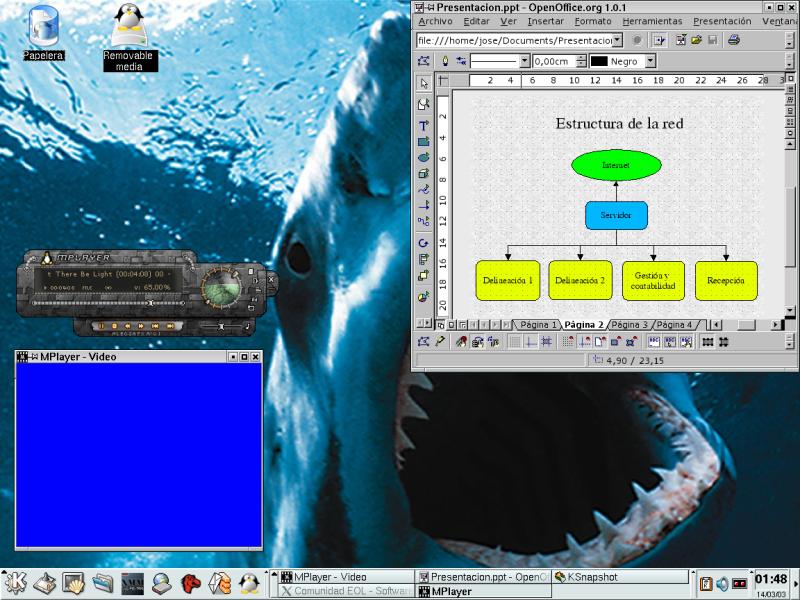Open the Archivo menu
Screen dimensions: 800x600
coord(435,21)
